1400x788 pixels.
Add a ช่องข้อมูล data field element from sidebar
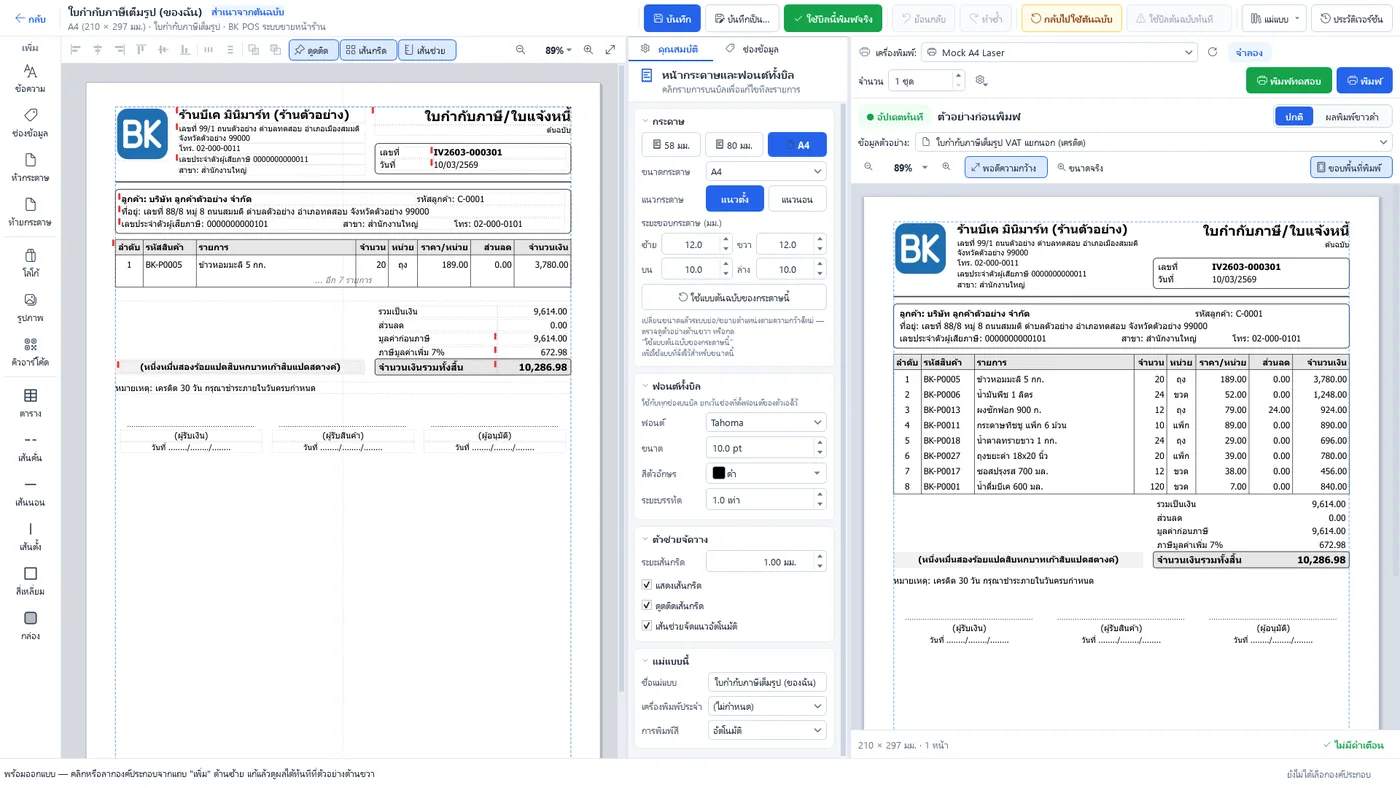30,122
